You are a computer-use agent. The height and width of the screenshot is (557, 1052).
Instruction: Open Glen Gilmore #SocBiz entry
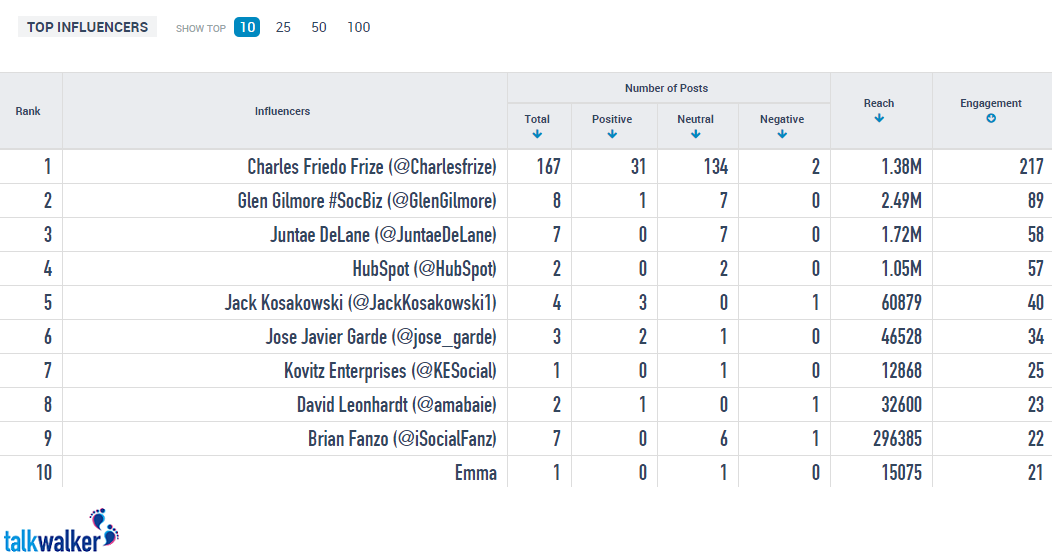pyautogui.click(x=367, y=201)
